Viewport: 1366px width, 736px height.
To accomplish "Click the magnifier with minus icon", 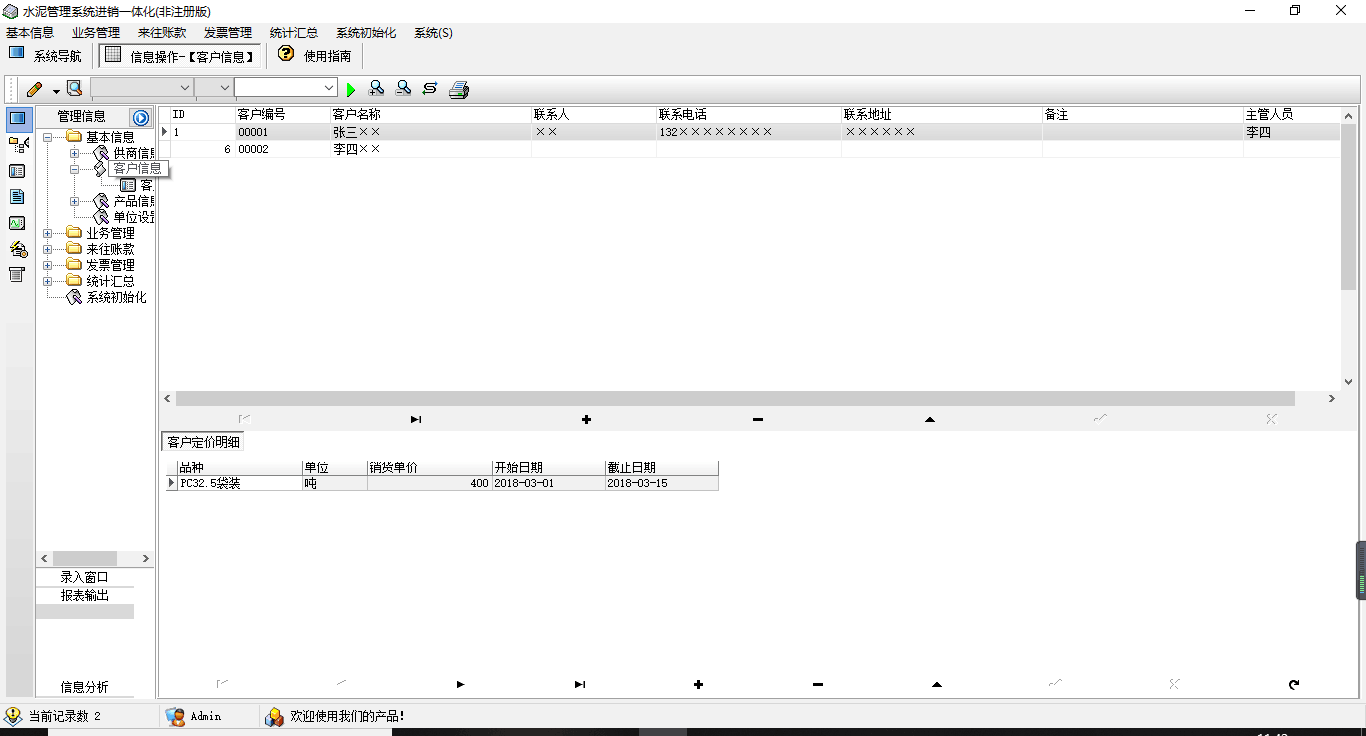I will pyautogui.click(x=403, y=89).
